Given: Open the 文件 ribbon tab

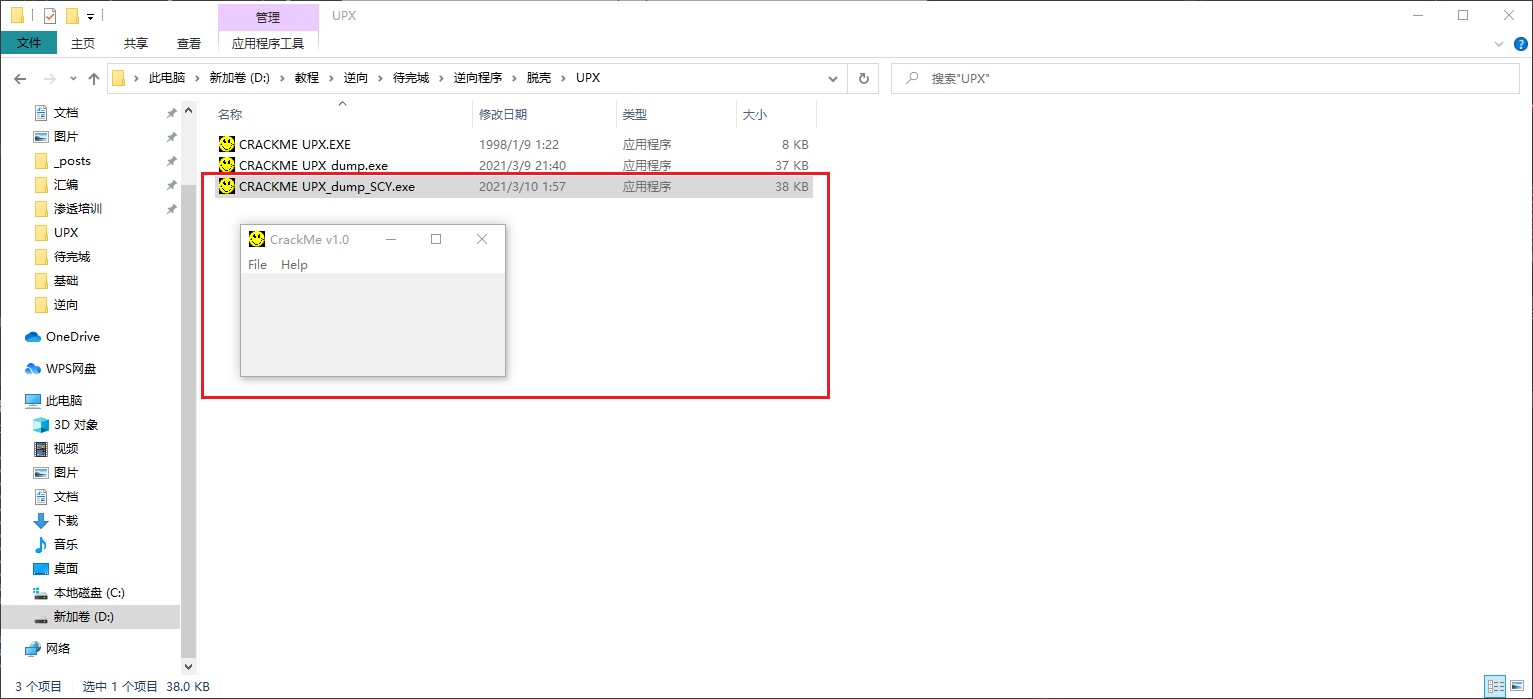Looking at the screenshot, I should (x=29, y=43).
